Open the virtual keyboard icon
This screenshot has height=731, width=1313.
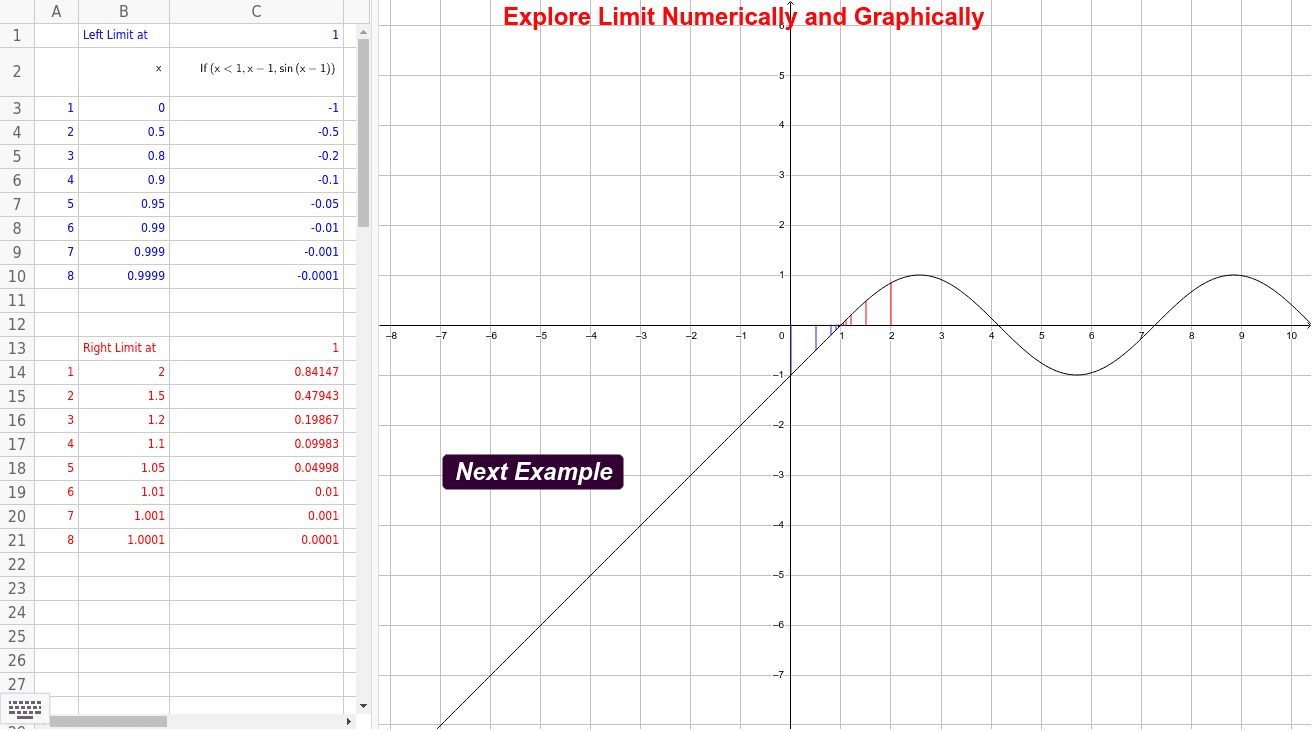(24, 709)
